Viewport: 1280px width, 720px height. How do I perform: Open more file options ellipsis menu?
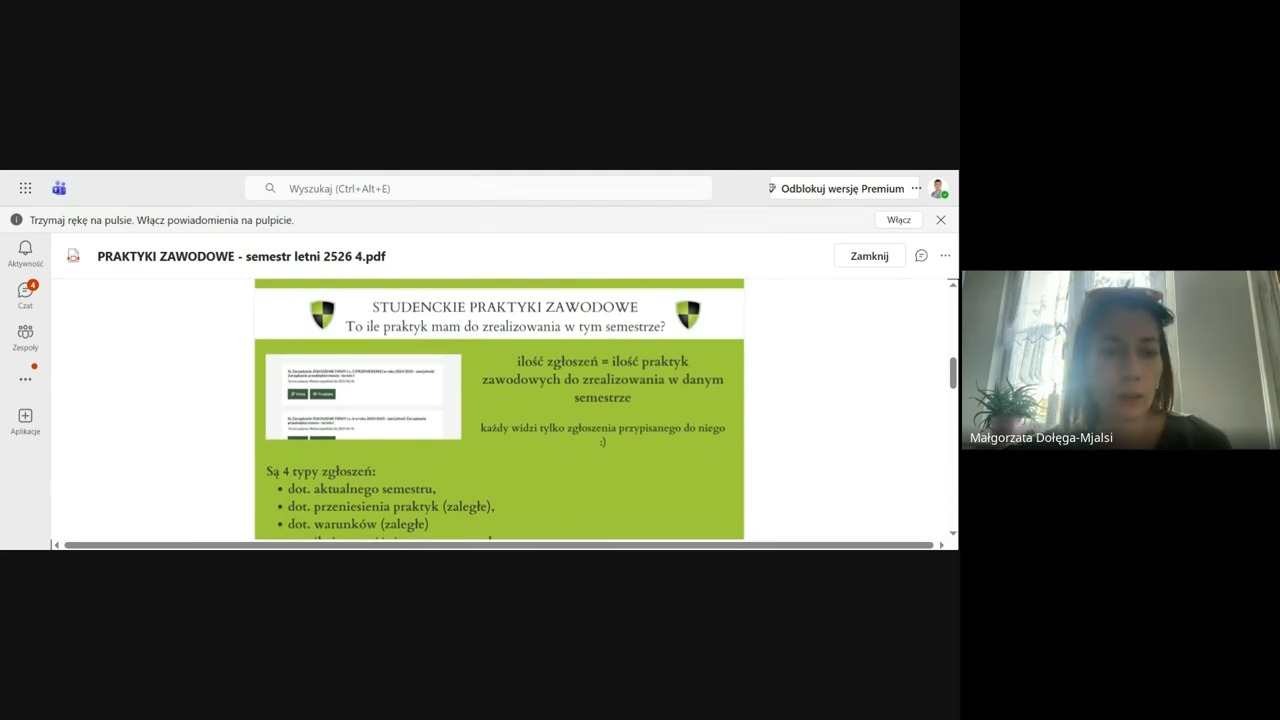pyautogui.click(x=945, y=256)
